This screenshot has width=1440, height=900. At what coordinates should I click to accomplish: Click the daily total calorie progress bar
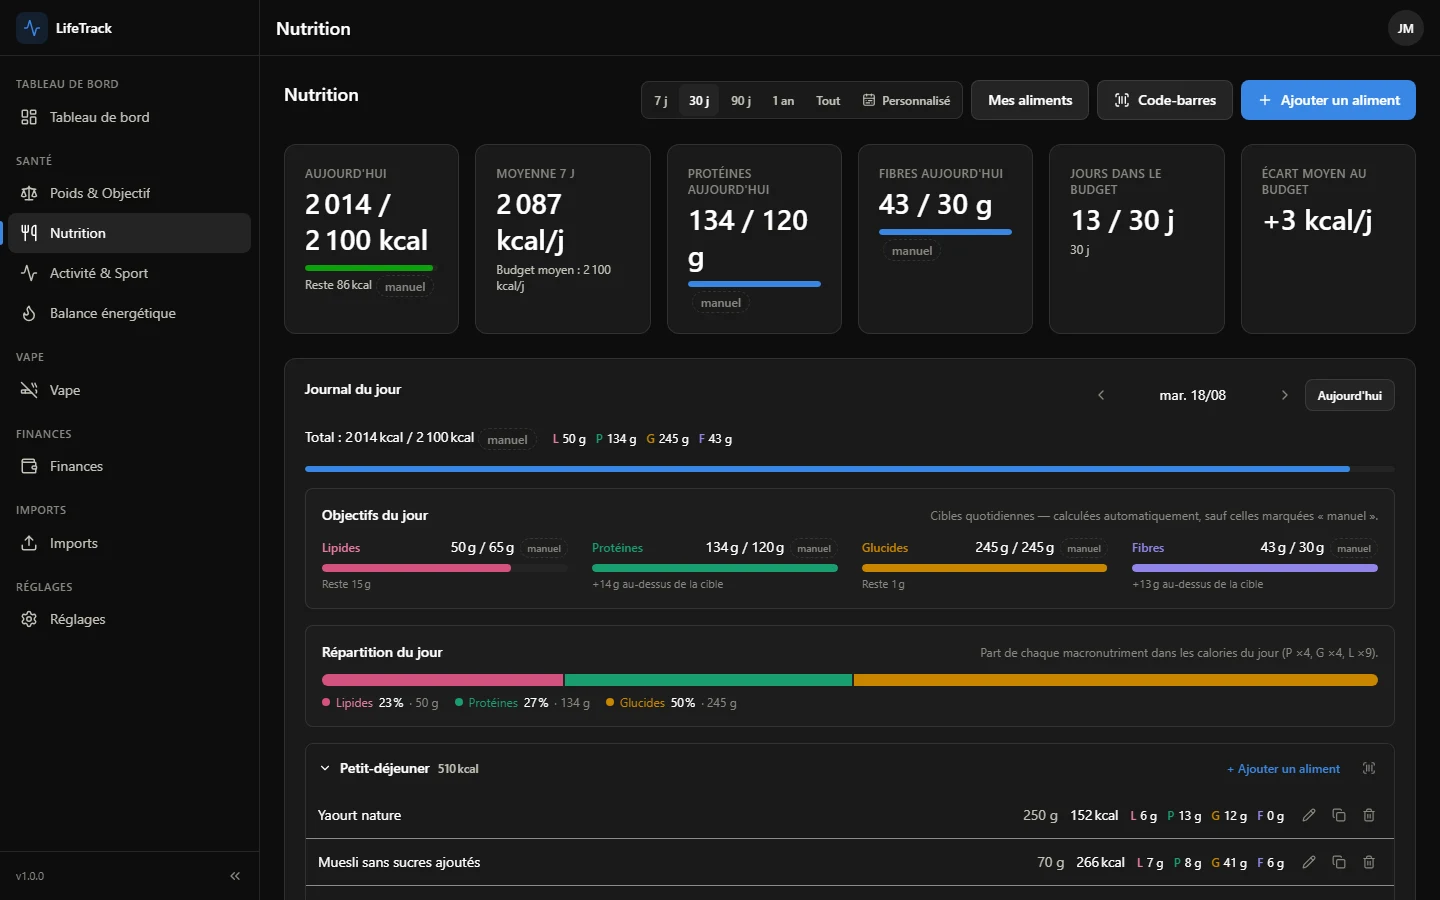point(849,469)
